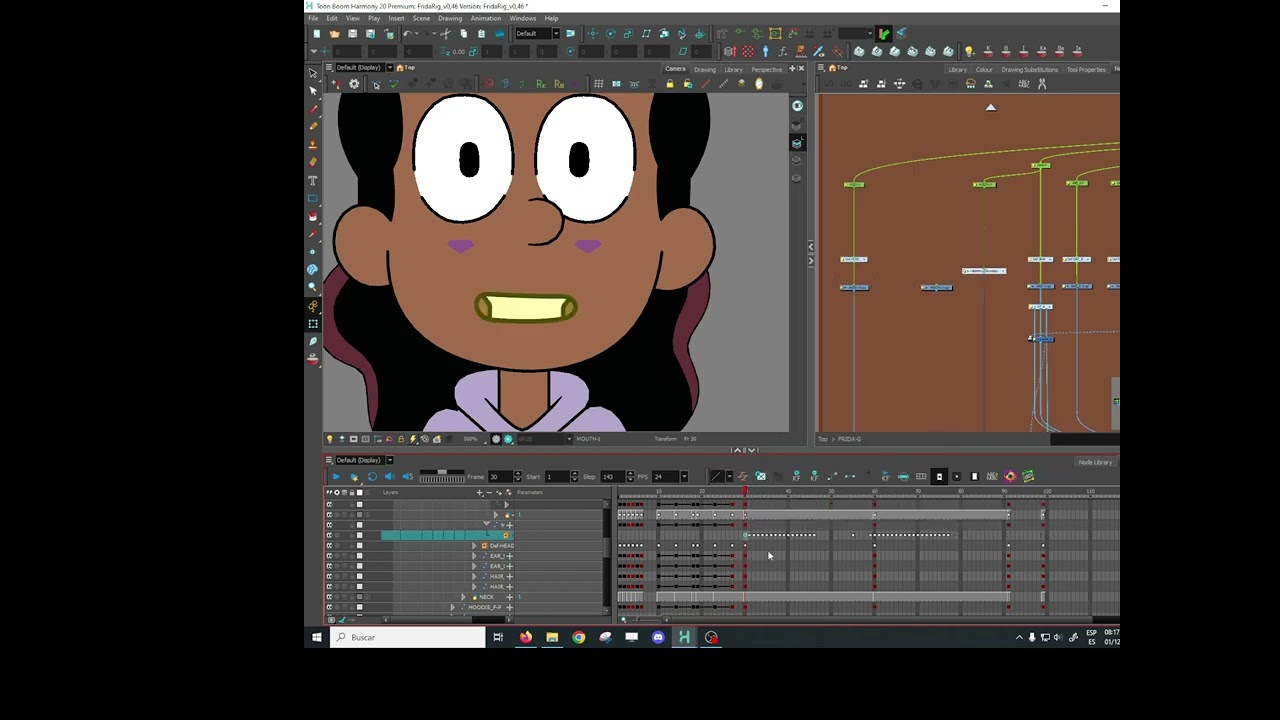
Task: Open the Windows menu
Action: point(523,18)
